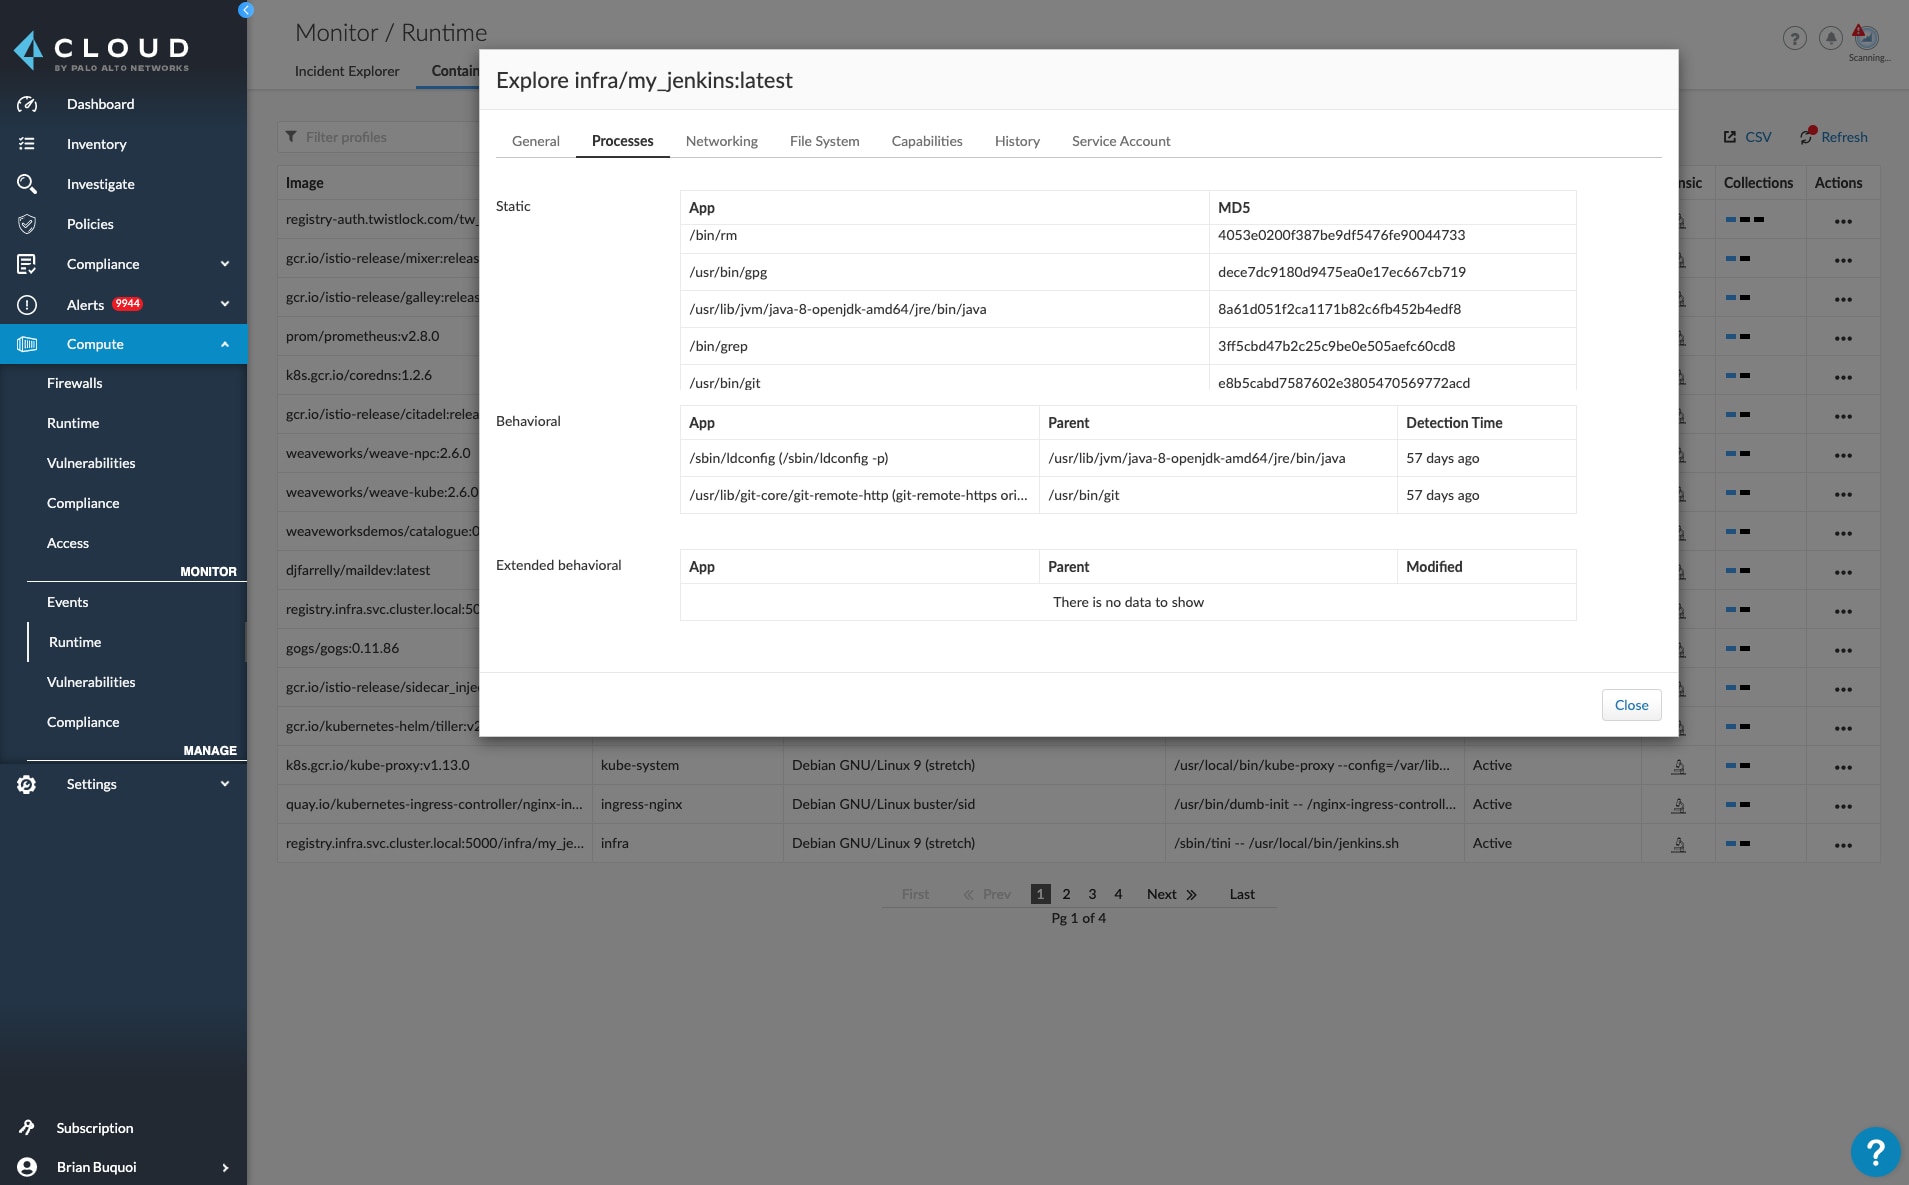
Task: Open actions menu for kube-proxy row
Action: pyautogui.click(x=1843, y=766)
